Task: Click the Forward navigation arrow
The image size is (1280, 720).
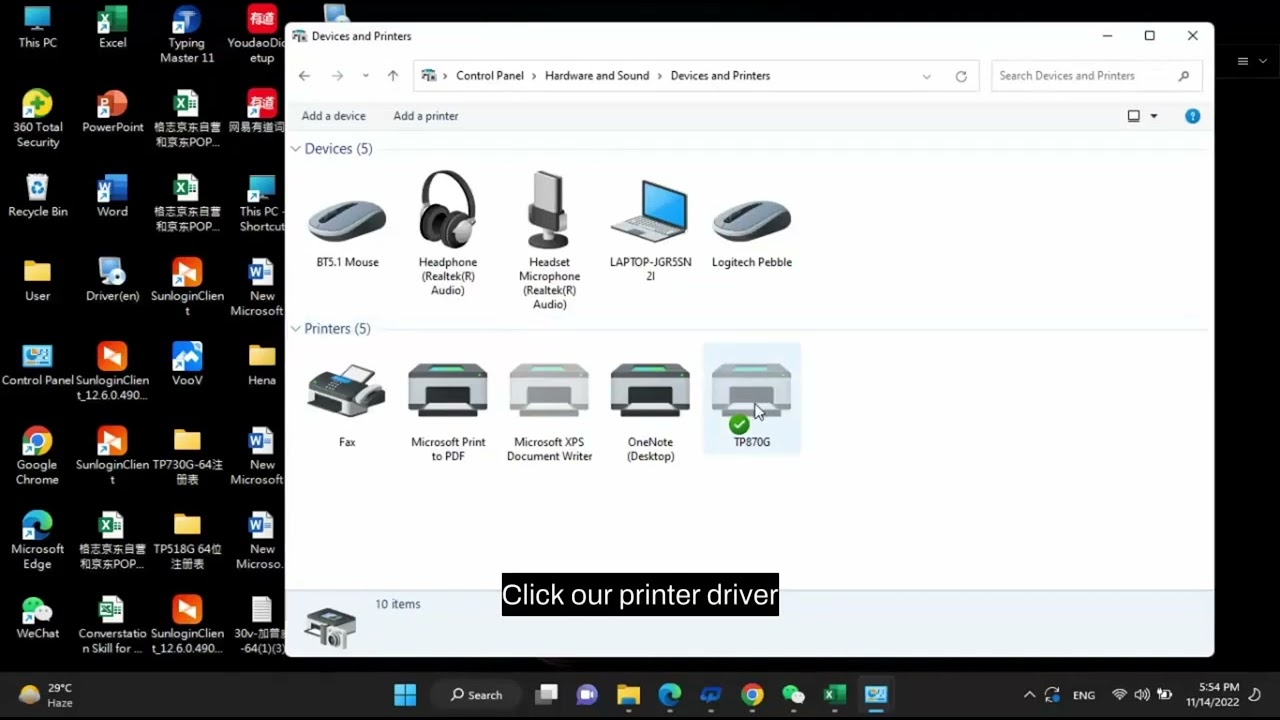Action: (x=337, y=76)
